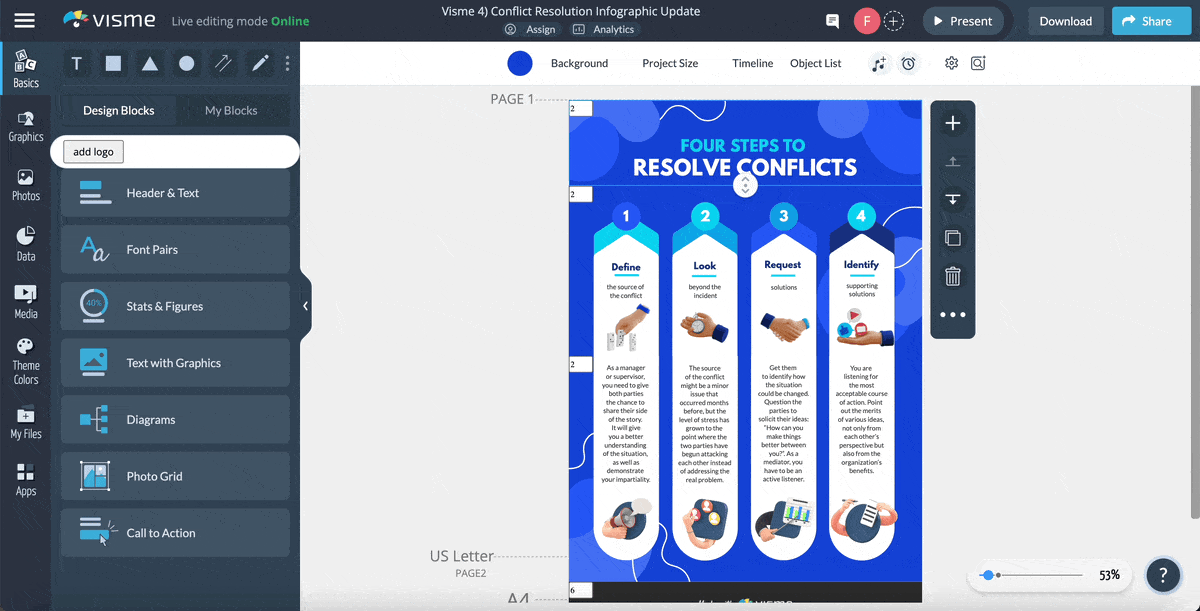
Task: Select the Text tool
Action: (x=76, y=63)
